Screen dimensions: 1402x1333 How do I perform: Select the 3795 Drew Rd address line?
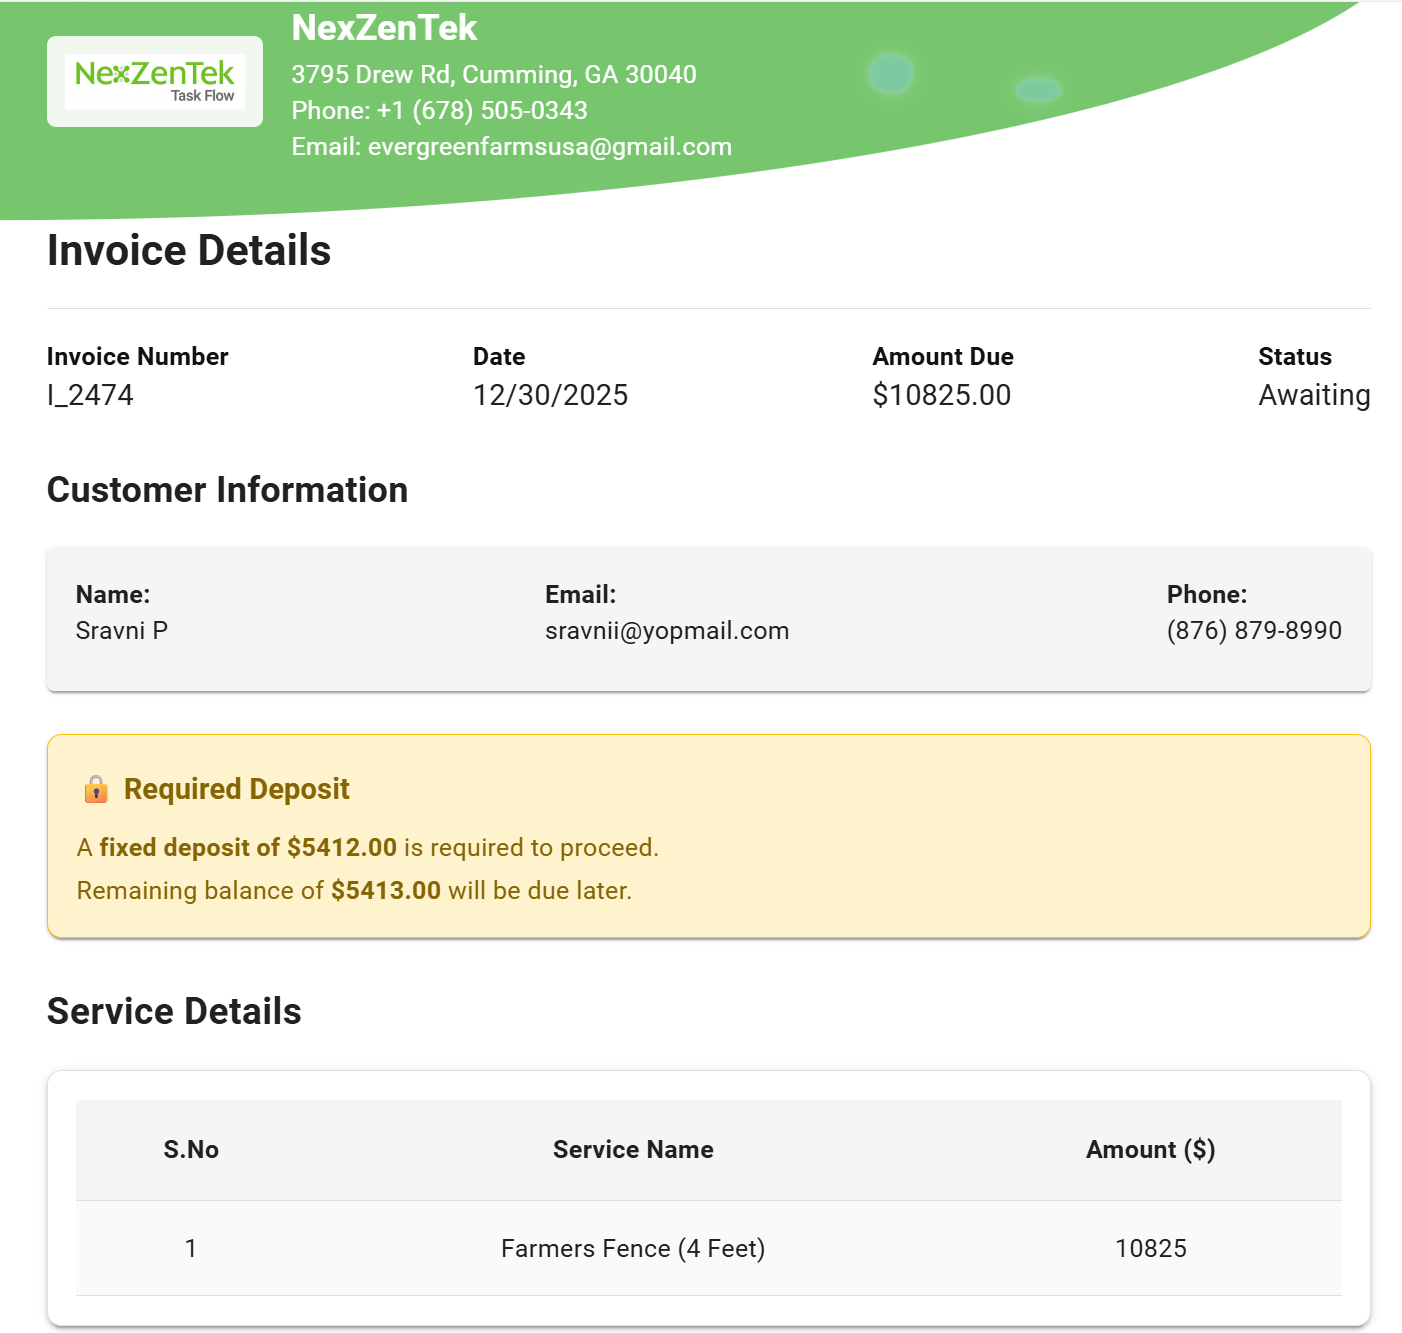(493, 75)
